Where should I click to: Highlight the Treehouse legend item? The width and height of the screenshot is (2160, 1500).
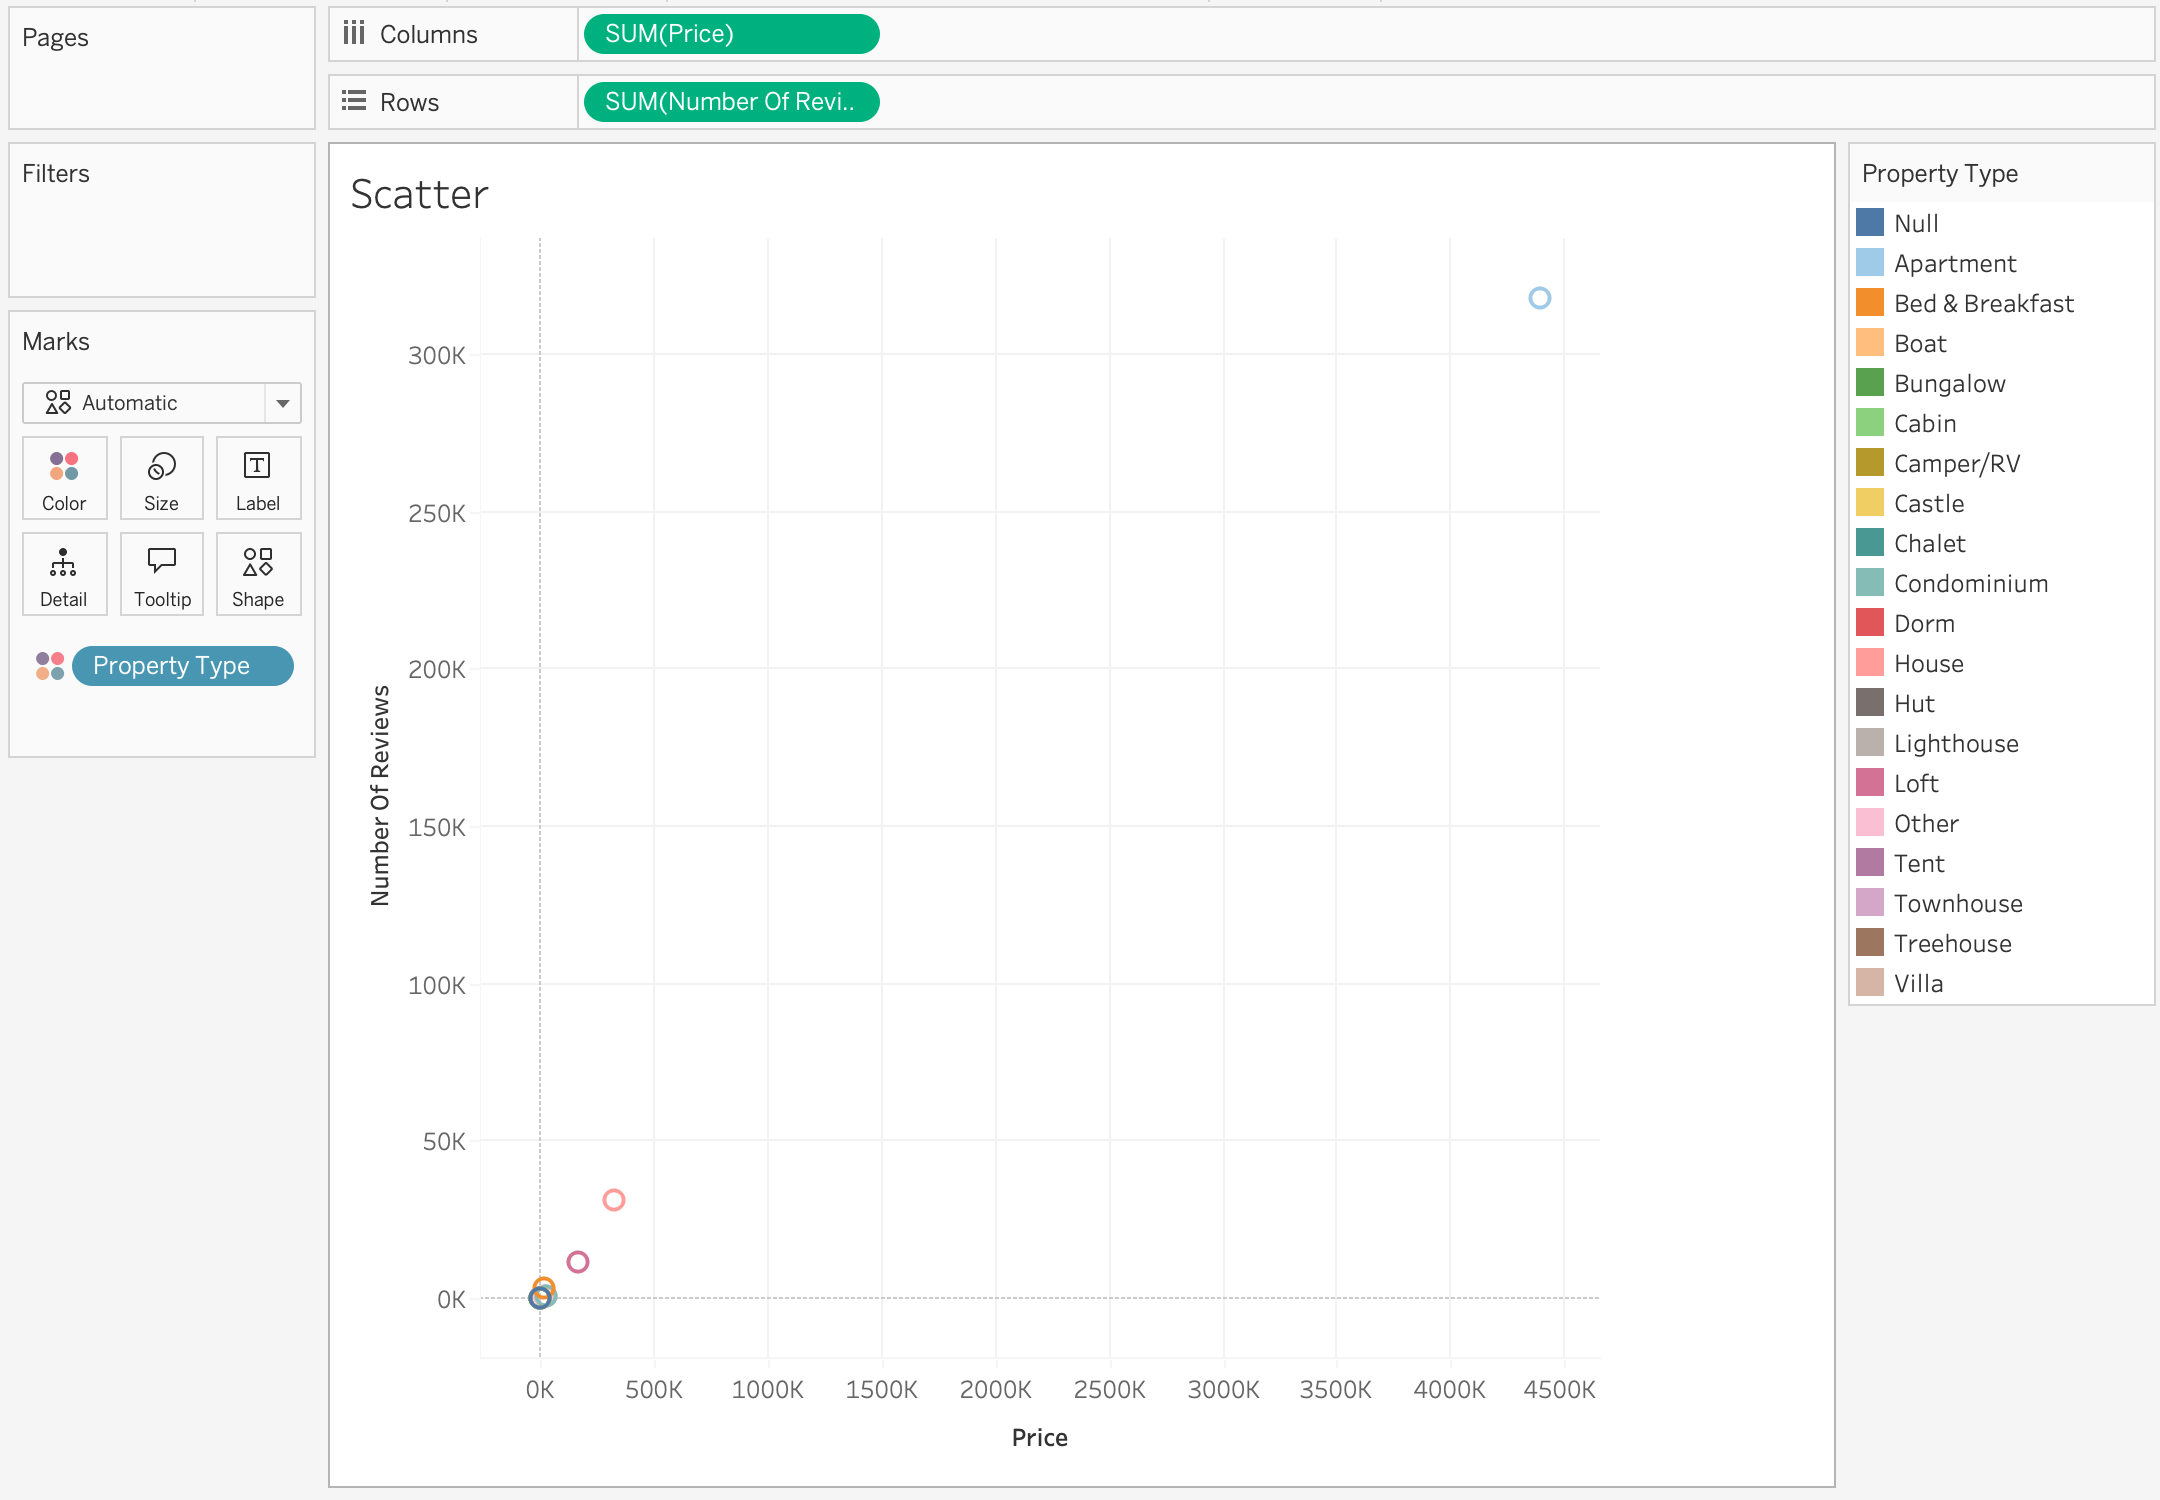coord(1951,943)
